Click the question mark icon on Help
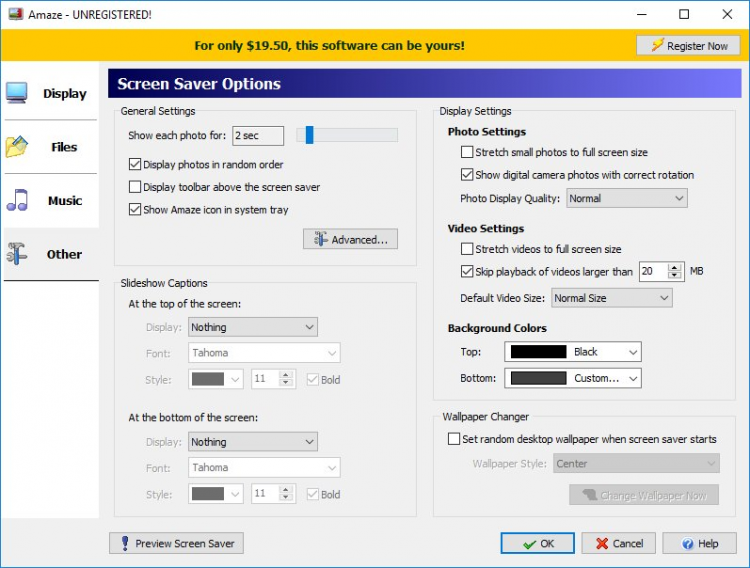 tap(687, 544)
